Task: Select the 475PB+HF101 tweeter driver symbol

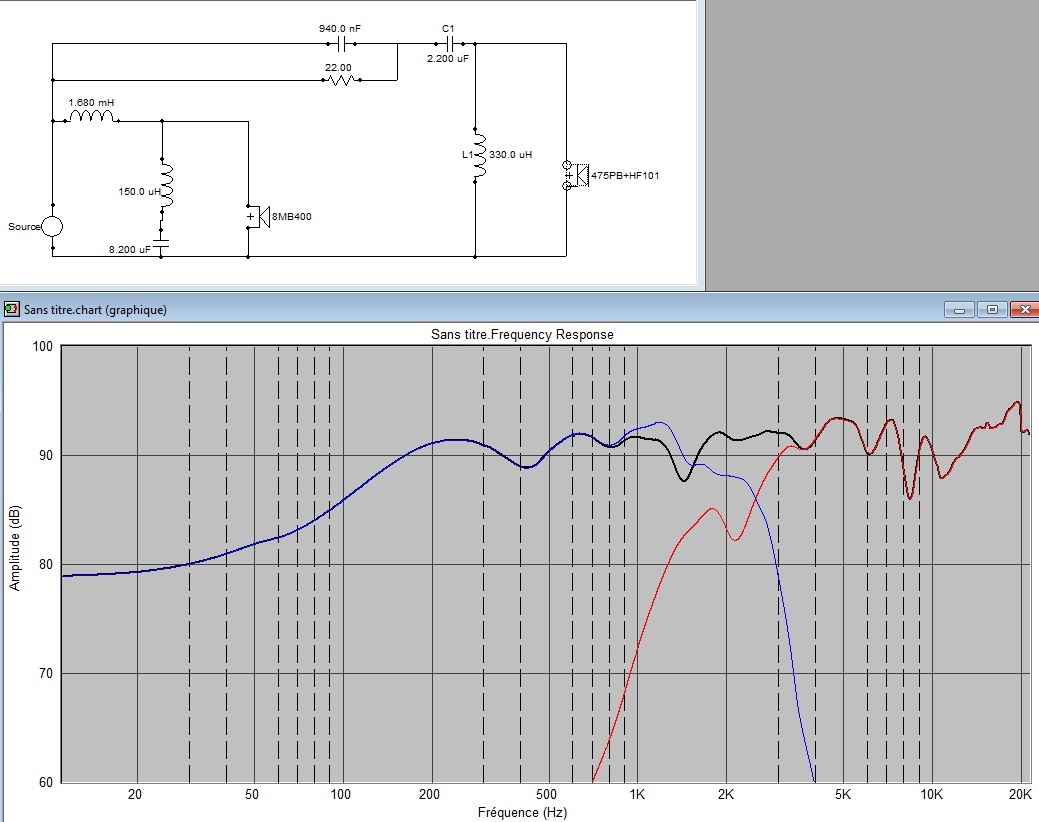Action: (577, 175)
